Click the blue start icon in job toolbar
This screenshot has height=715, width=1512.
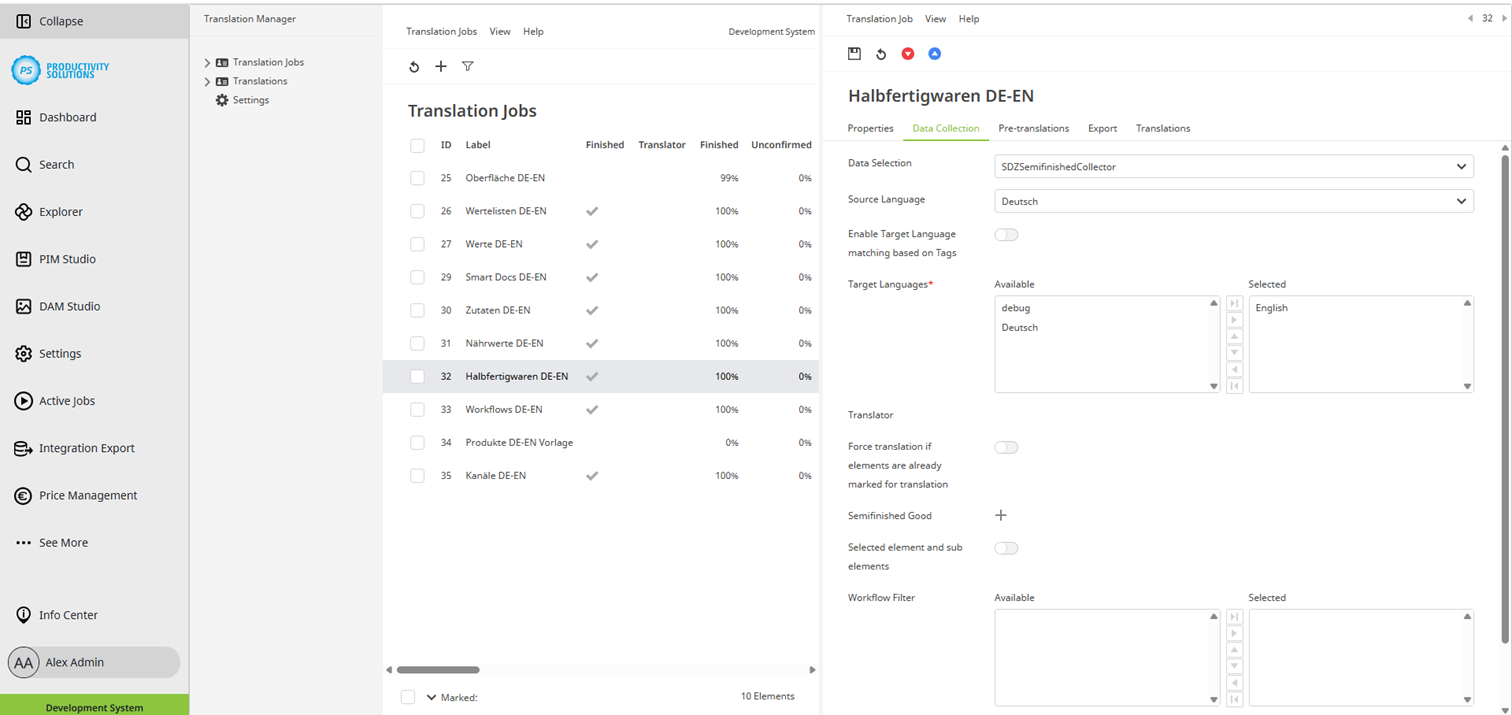(934, 53)
